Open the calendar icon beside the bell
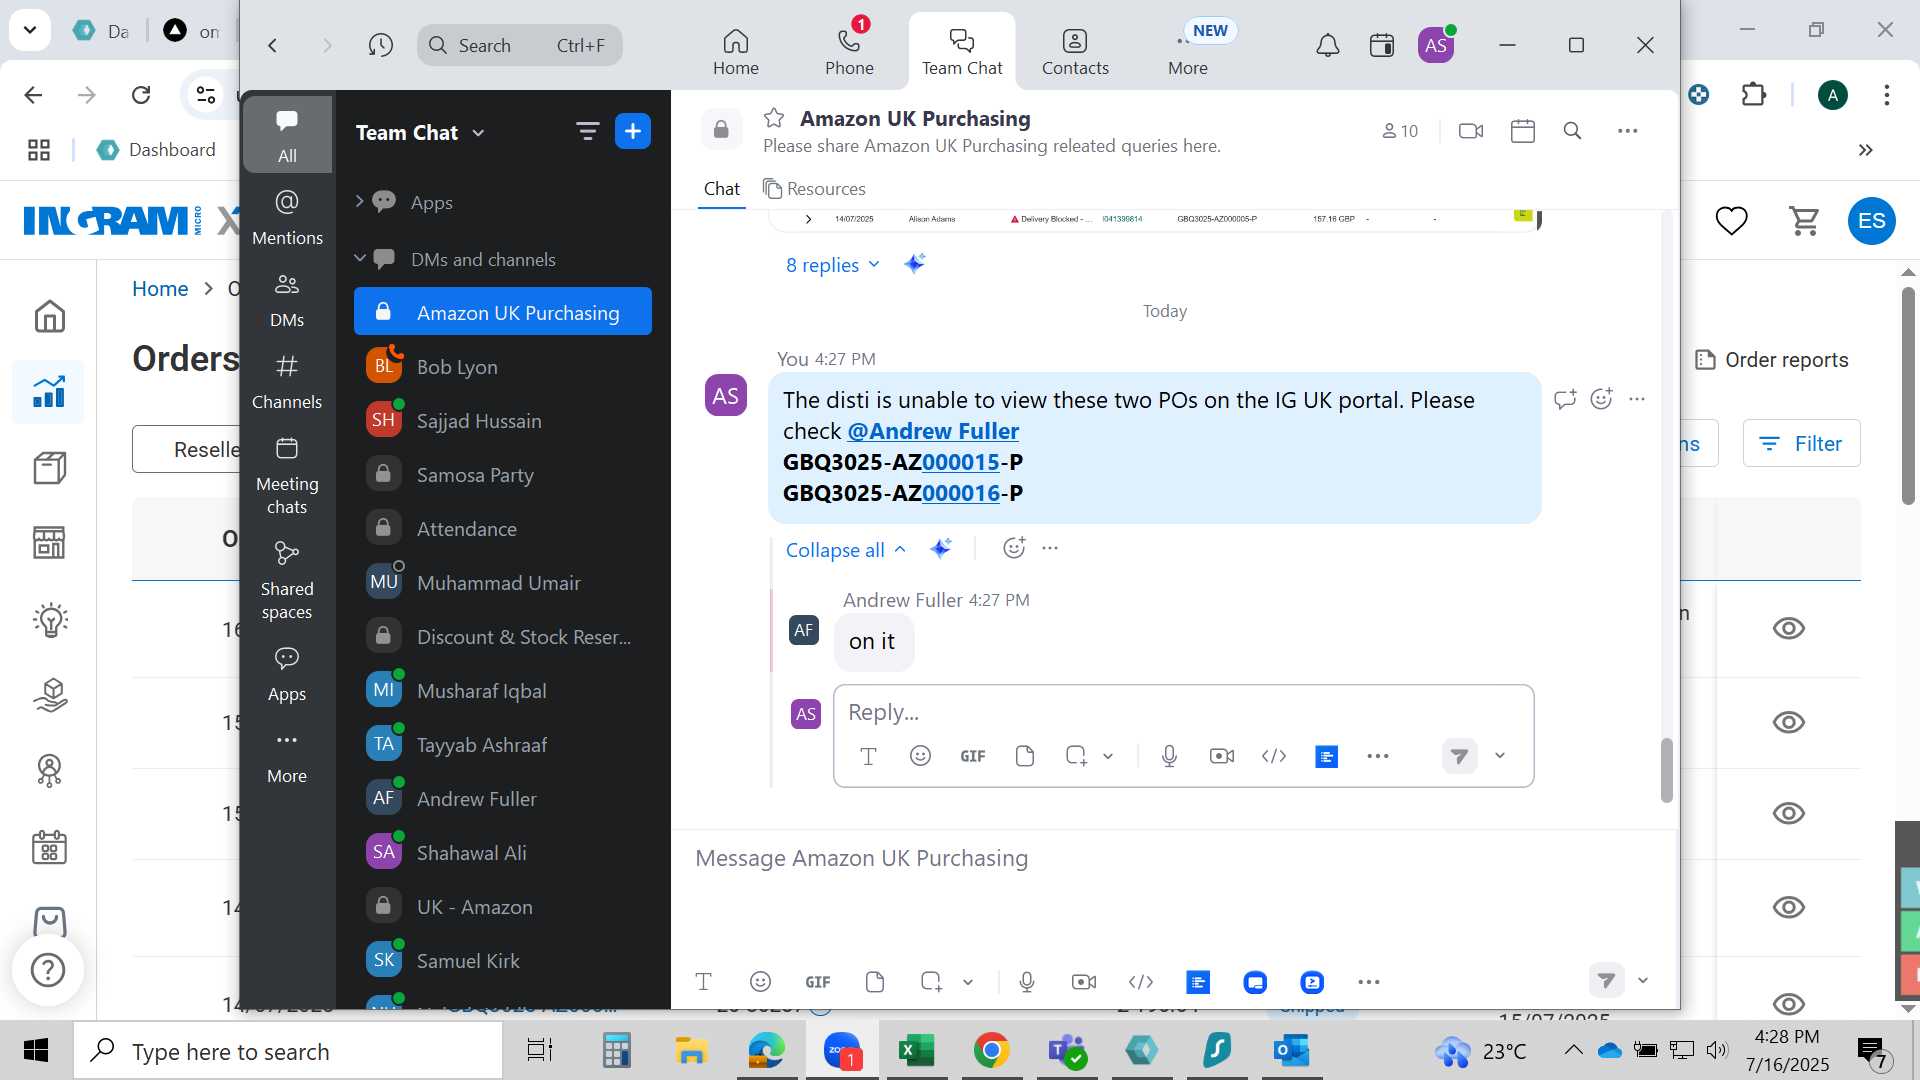This screenshot has width=1920, height=1080. coord(1381,45)
